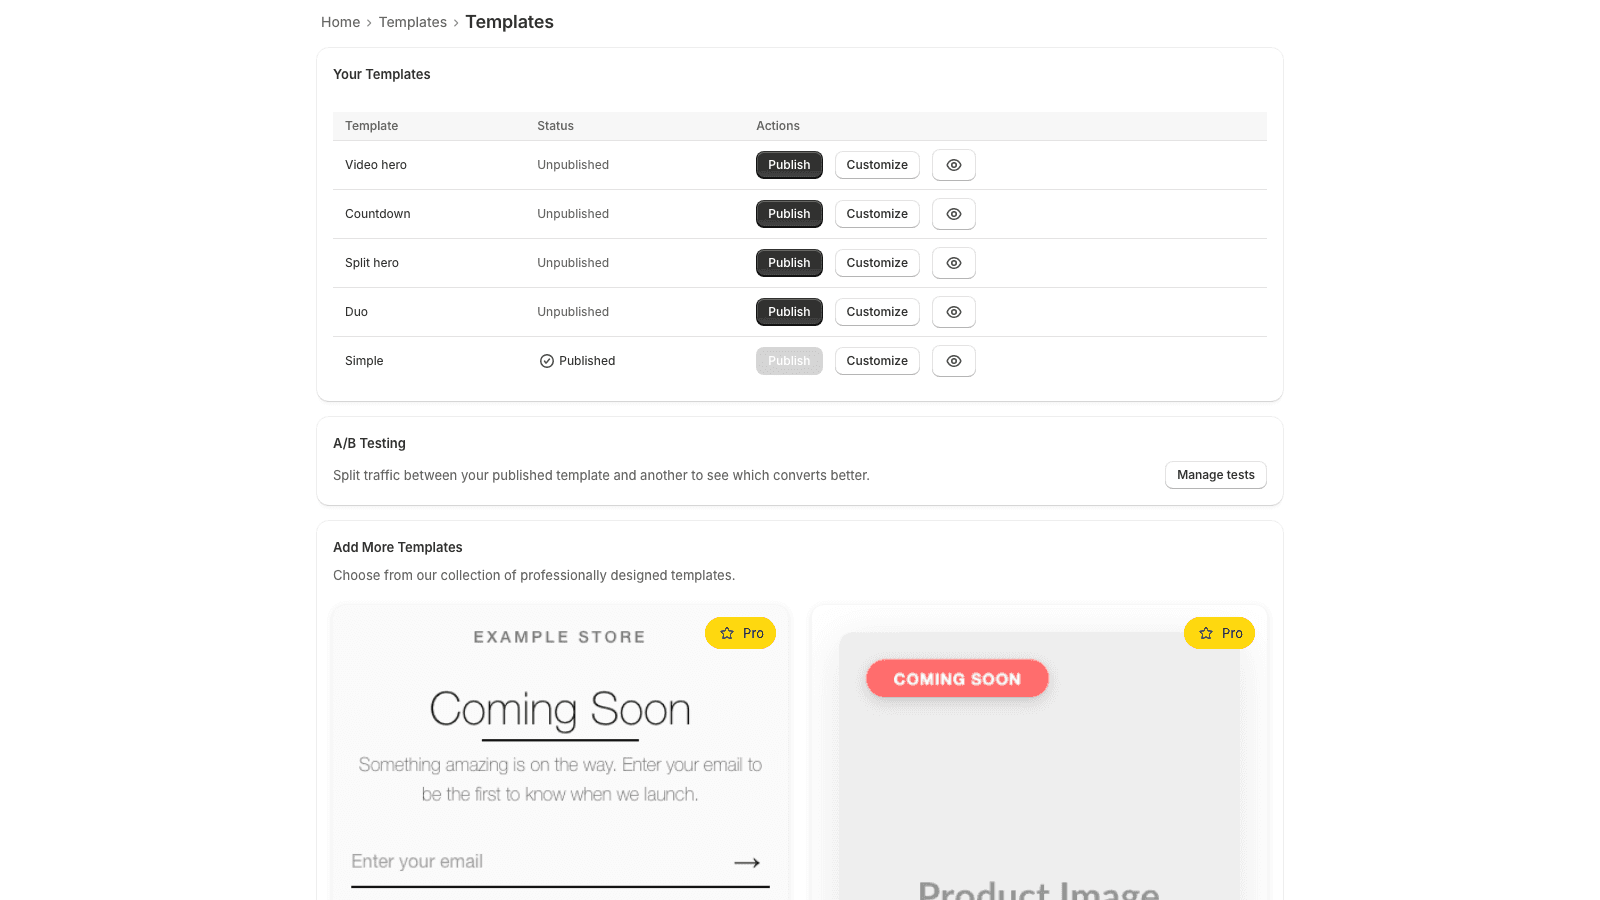The width and height of the screenshot is (1600, 900).
Task: Click the 'Simple' template name
Action: point(364,361)
